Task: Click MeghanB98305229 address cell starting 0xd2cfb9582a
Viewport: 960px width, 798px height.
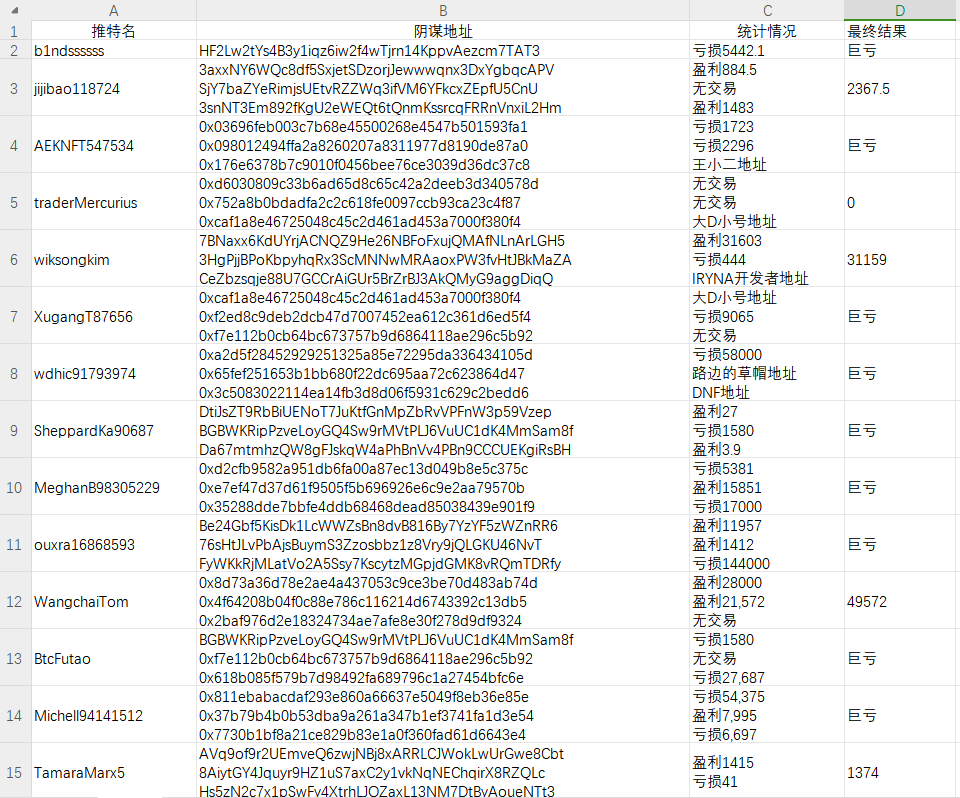Action: click(x=443, y=487)
